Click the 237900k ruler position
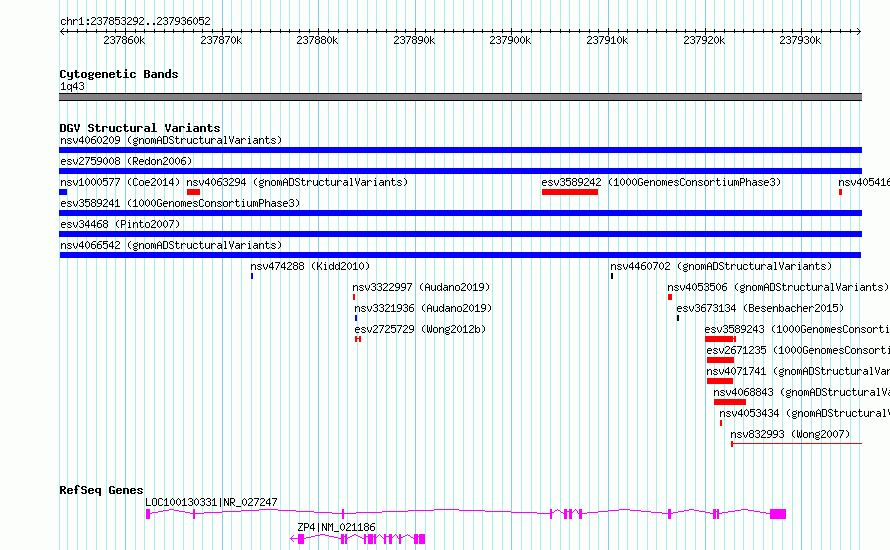Screen dimensions: 890x550 pos(510,40)
